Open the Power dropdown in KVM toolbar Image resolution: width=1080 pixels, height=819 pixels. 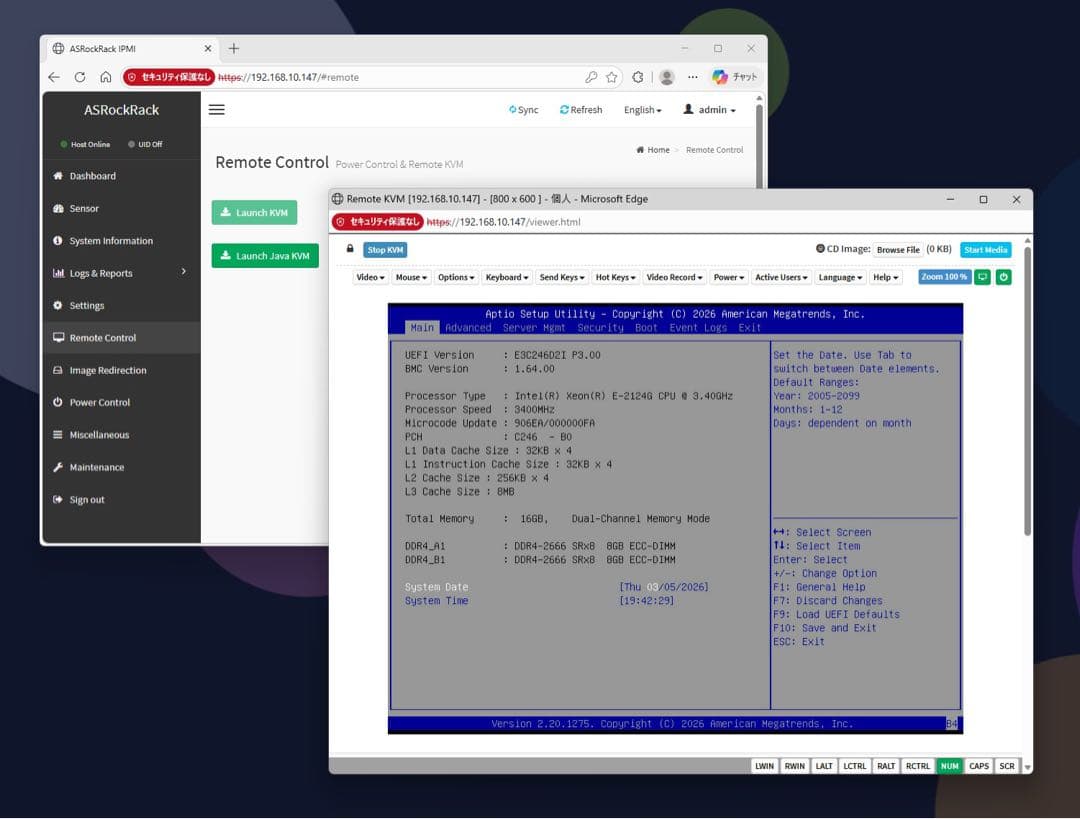tap(729, 277)
